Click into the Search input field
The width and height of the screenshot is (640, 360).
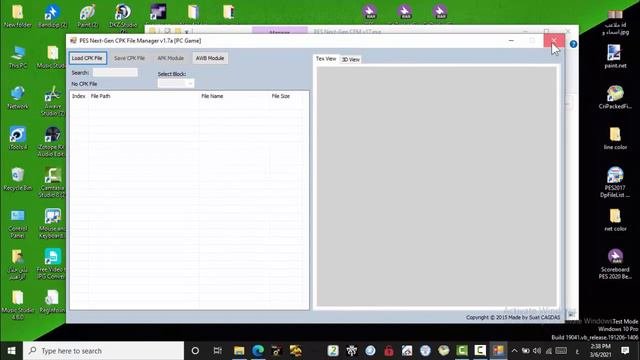[115, 72]
